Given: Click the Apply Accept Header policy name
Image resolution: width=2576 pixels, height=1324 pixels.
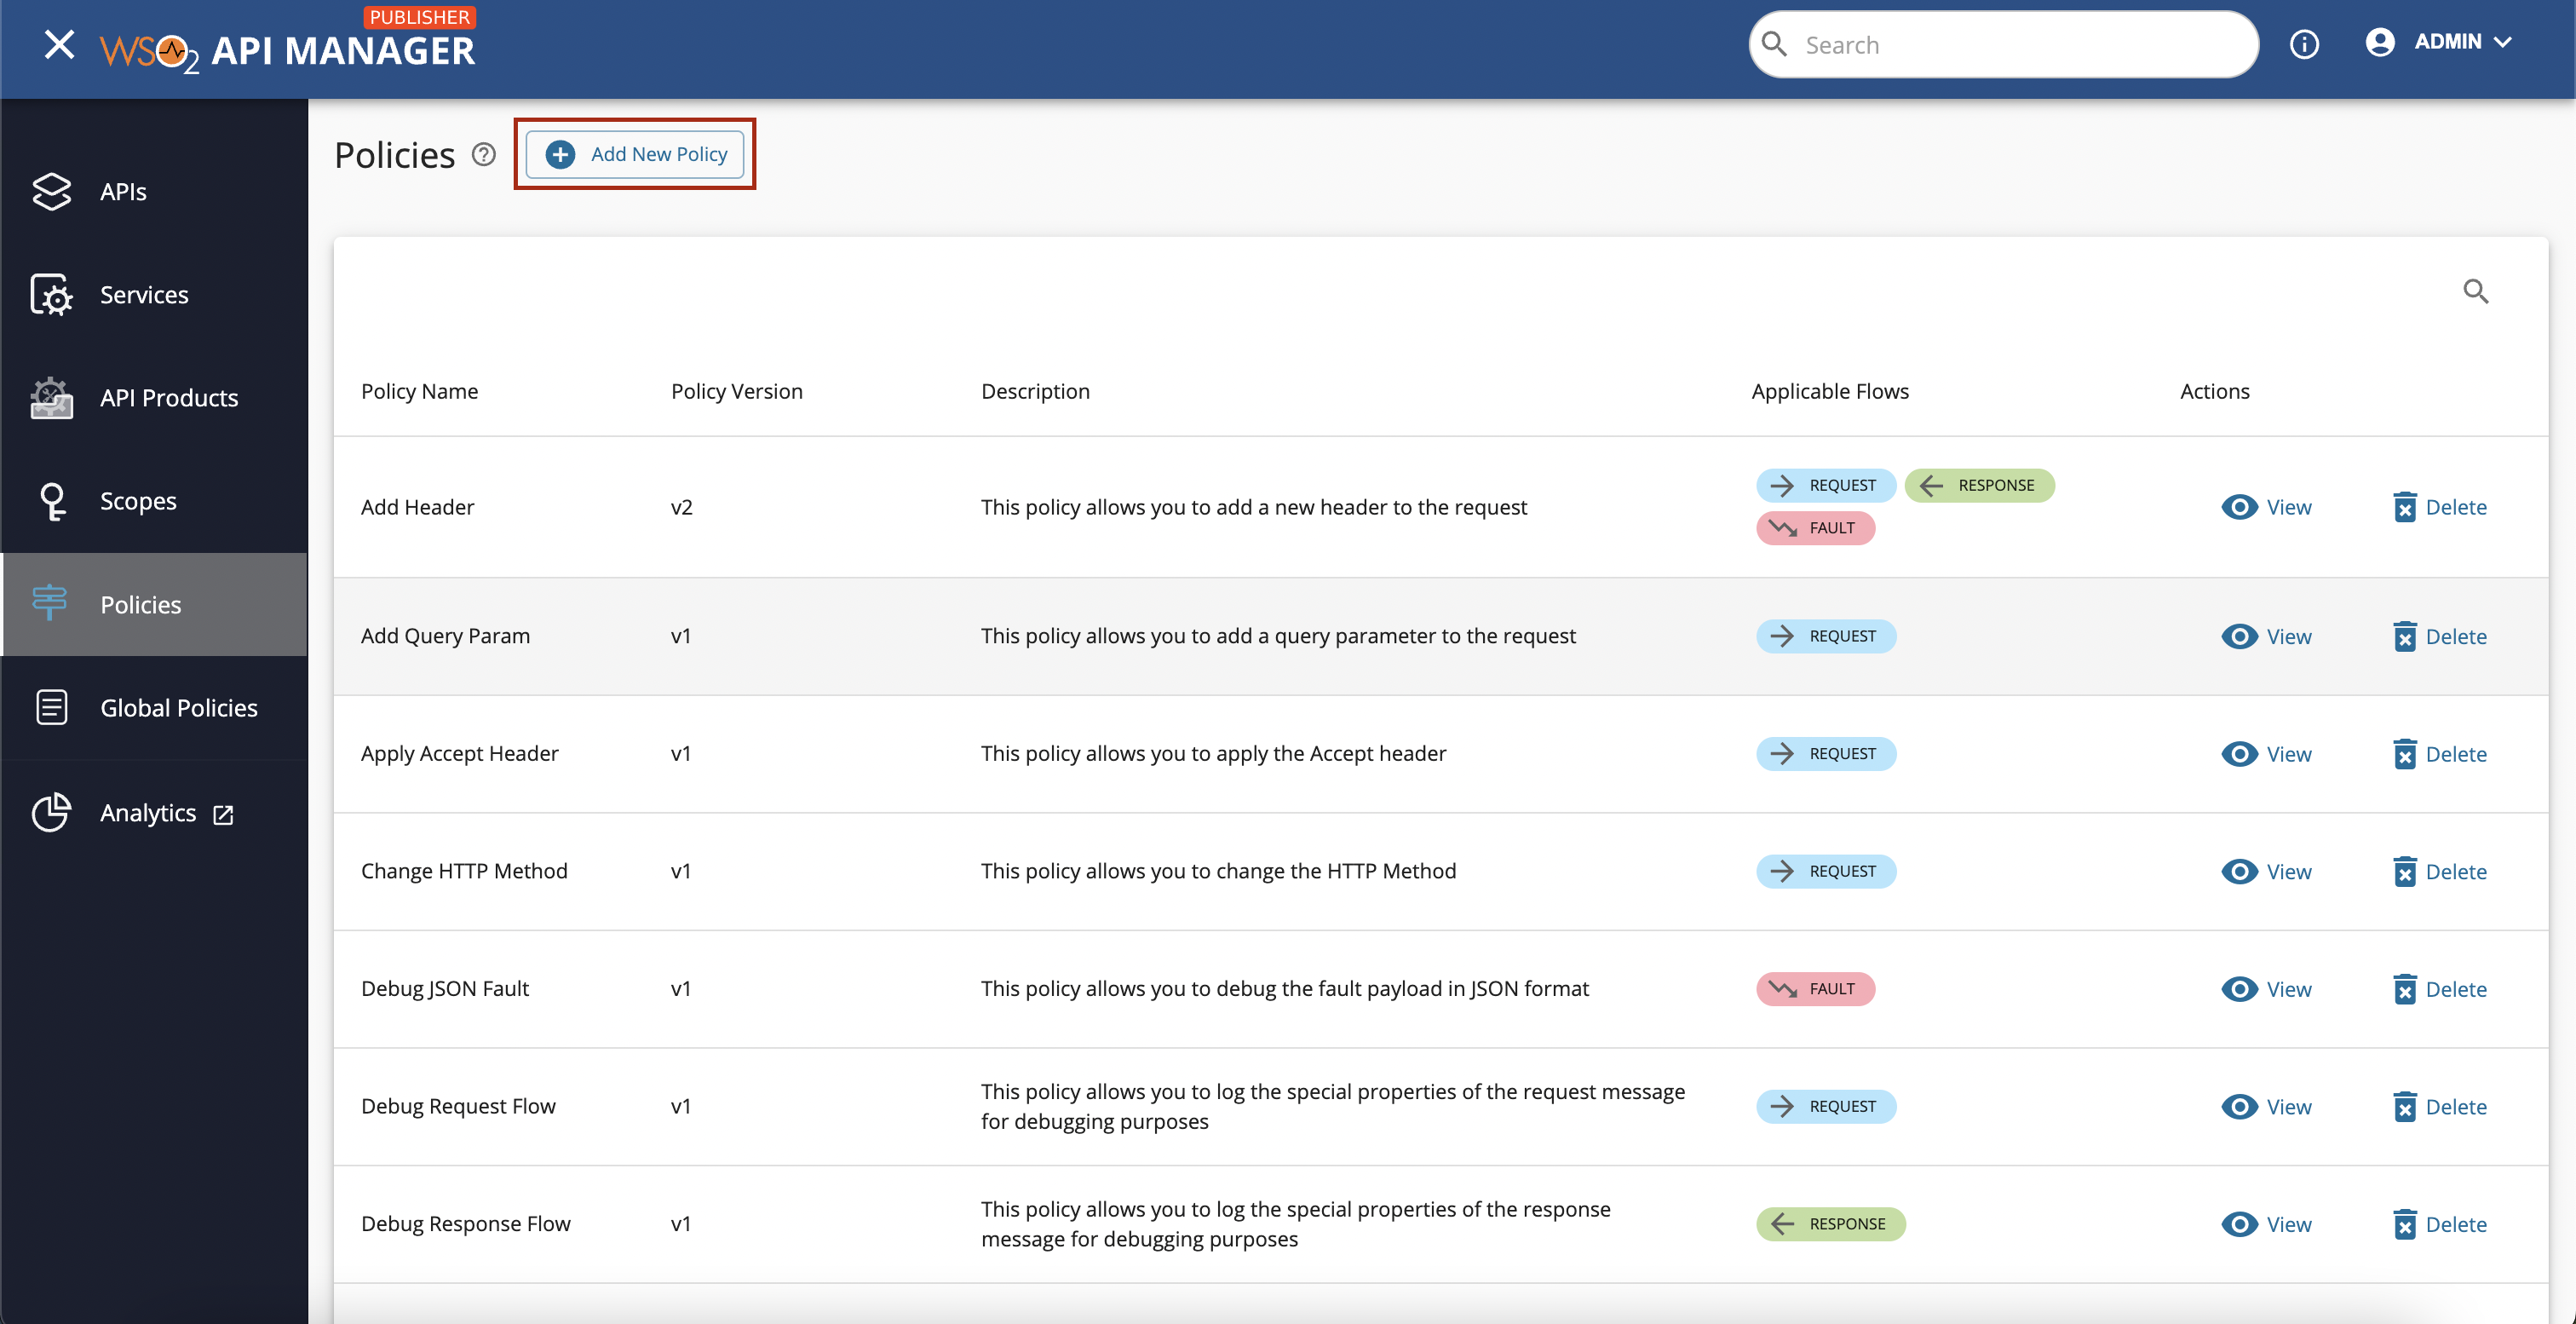Looking at the screenshot, I should (x=459, y=753).
